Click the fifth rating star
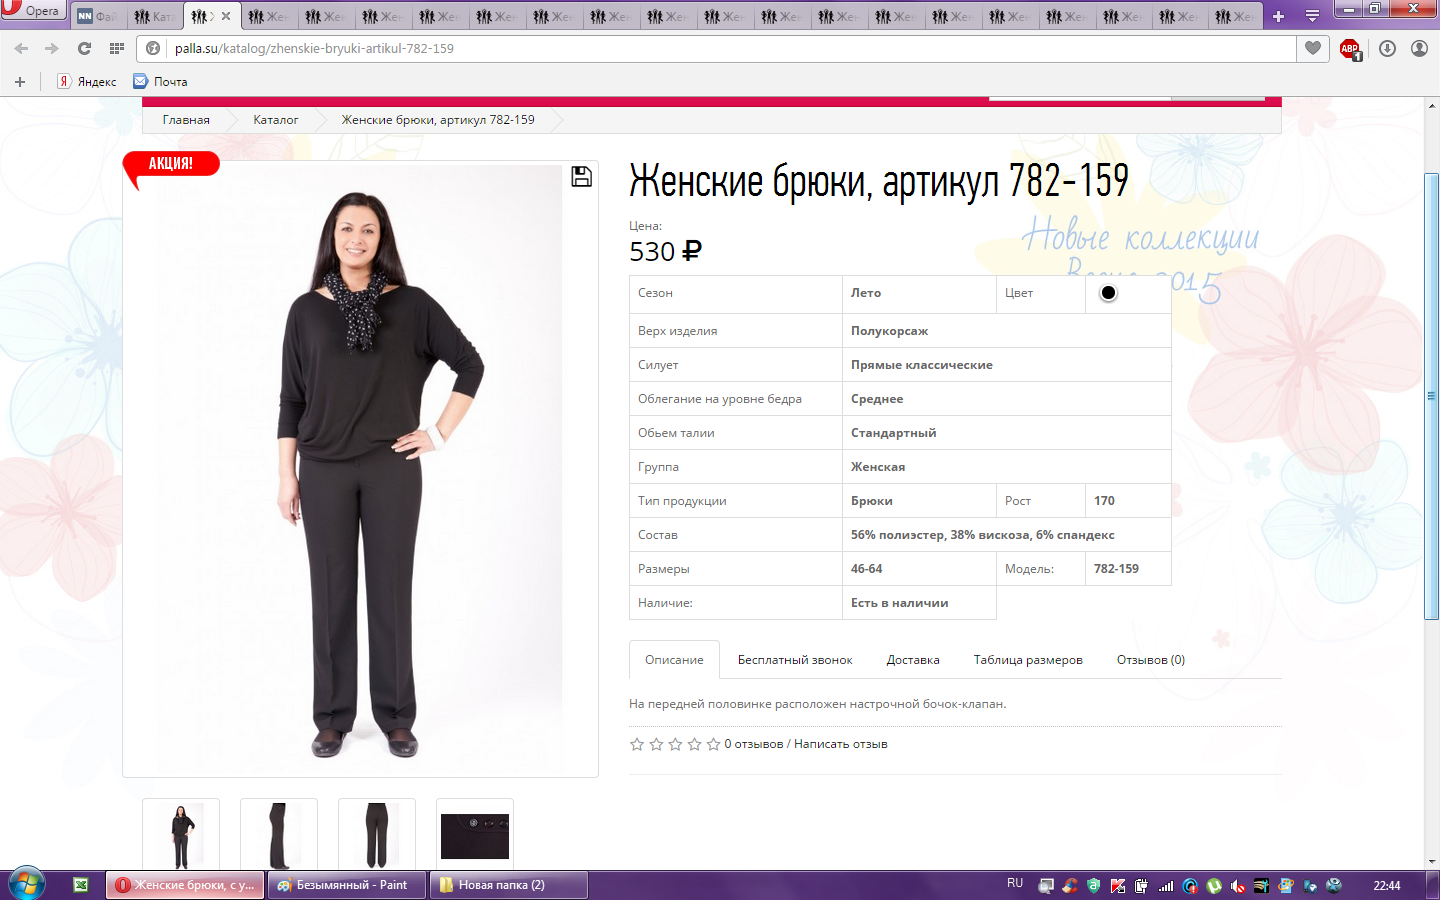 [x=713, y=744]
